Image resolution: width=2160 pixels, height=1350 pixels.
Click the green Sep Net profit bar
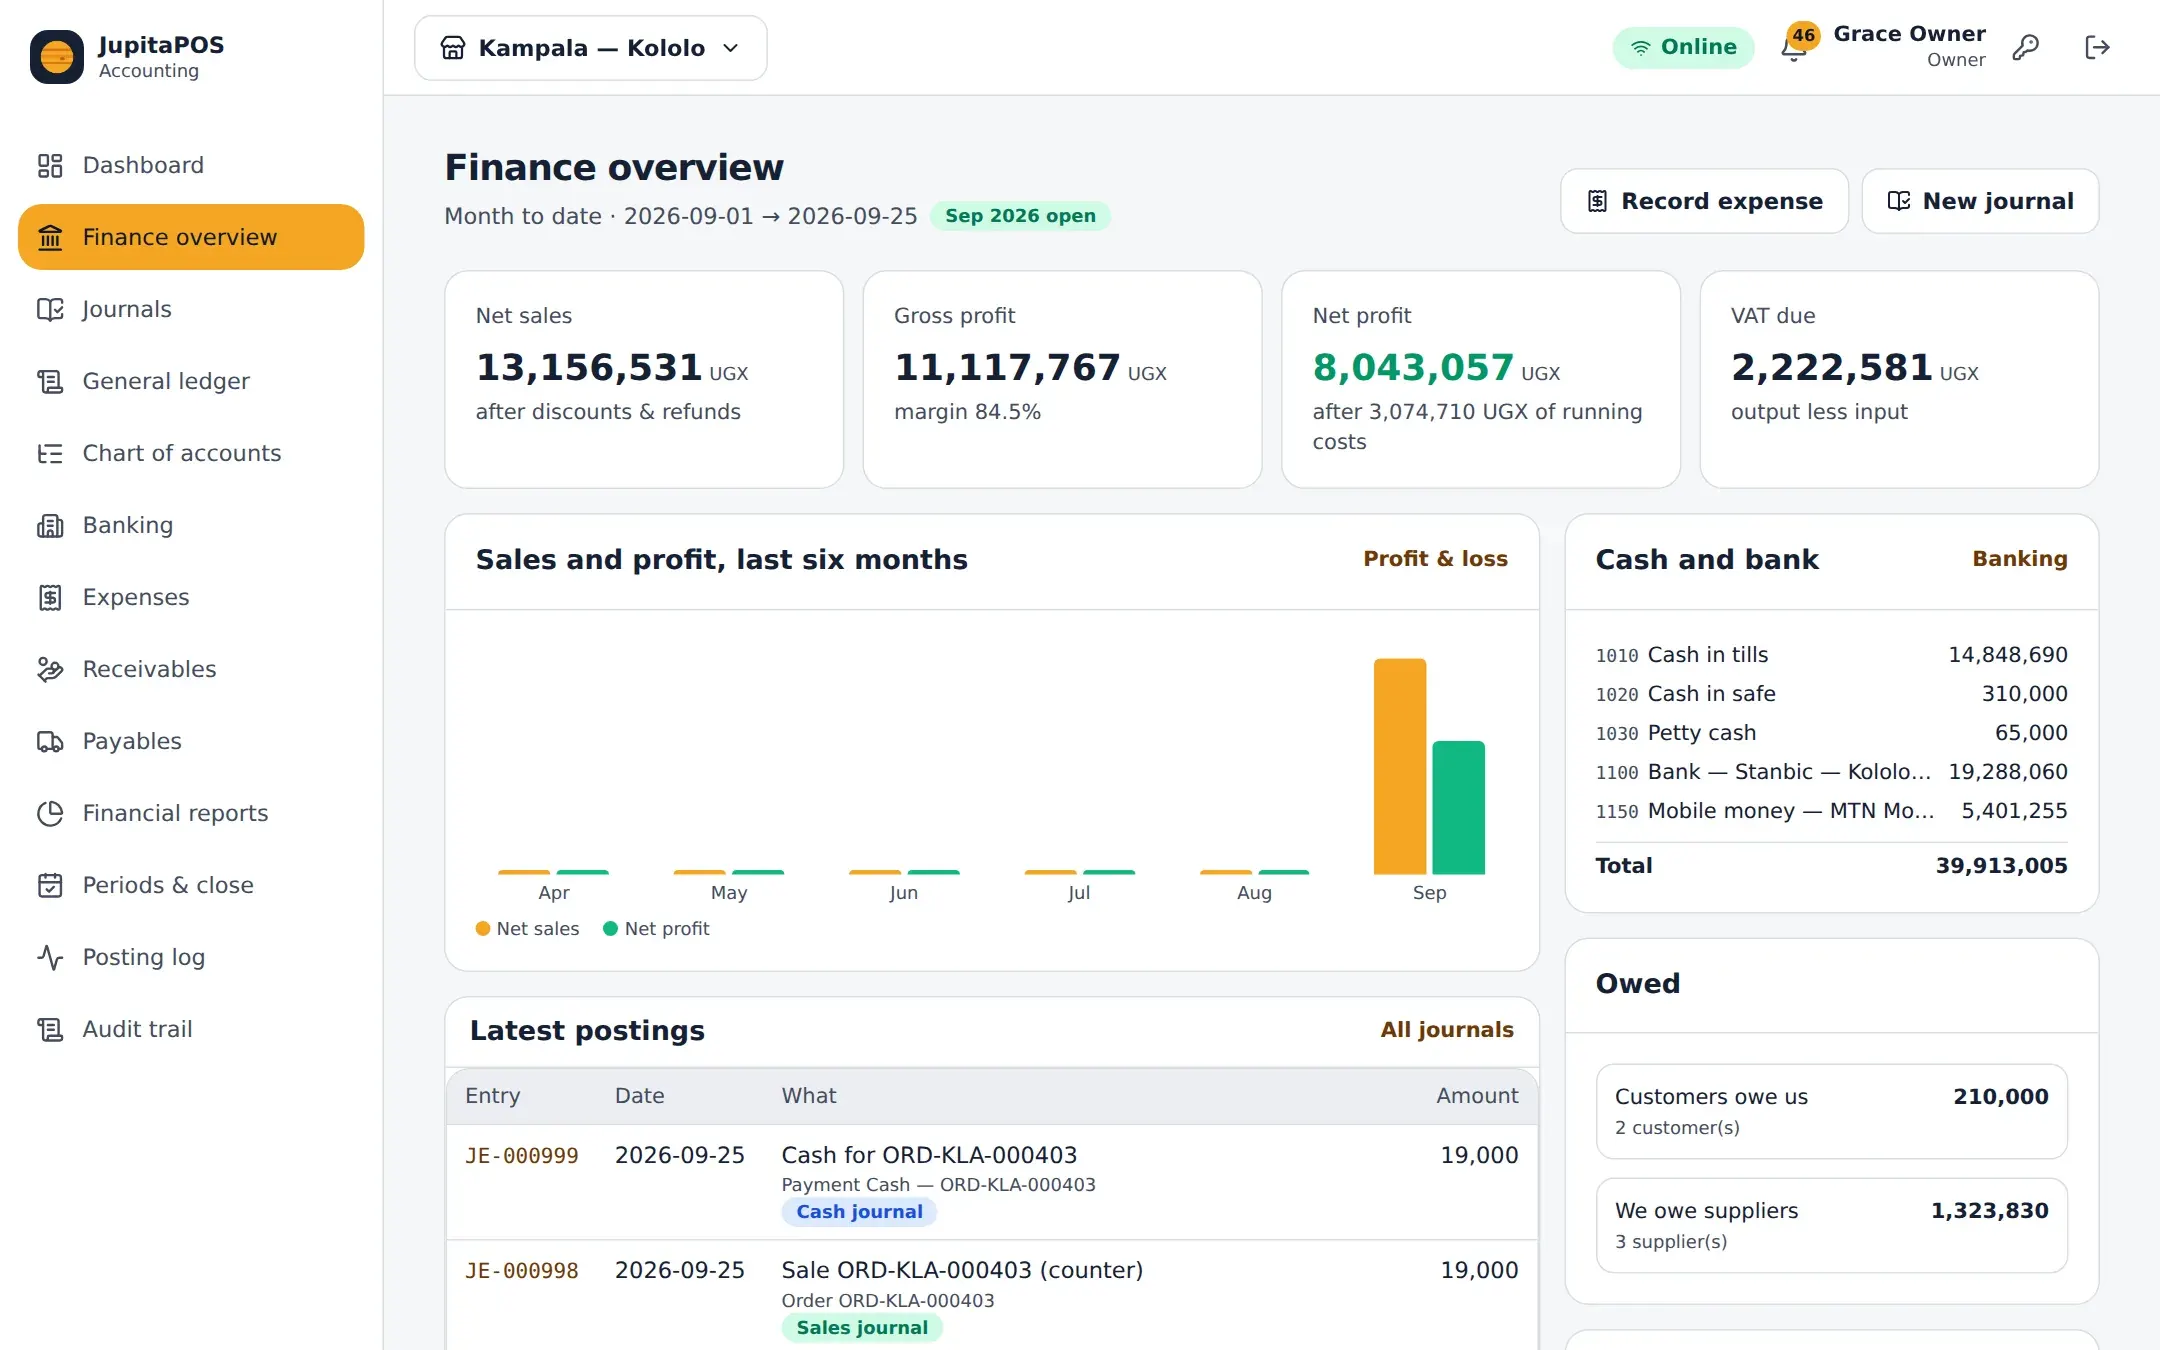(x=1458, y=808)
